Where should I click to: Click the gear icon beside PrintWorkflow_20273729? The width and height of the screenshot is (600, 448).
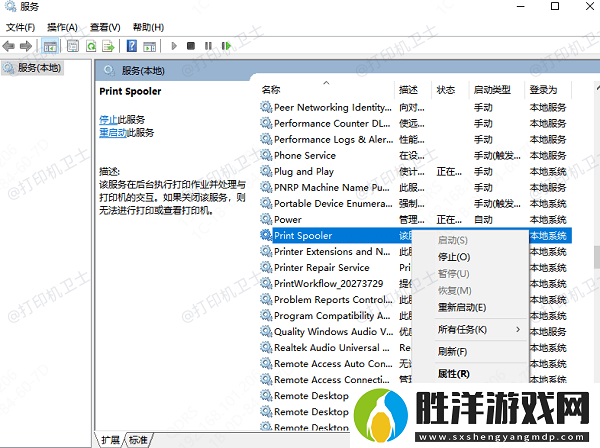point(266,283)
